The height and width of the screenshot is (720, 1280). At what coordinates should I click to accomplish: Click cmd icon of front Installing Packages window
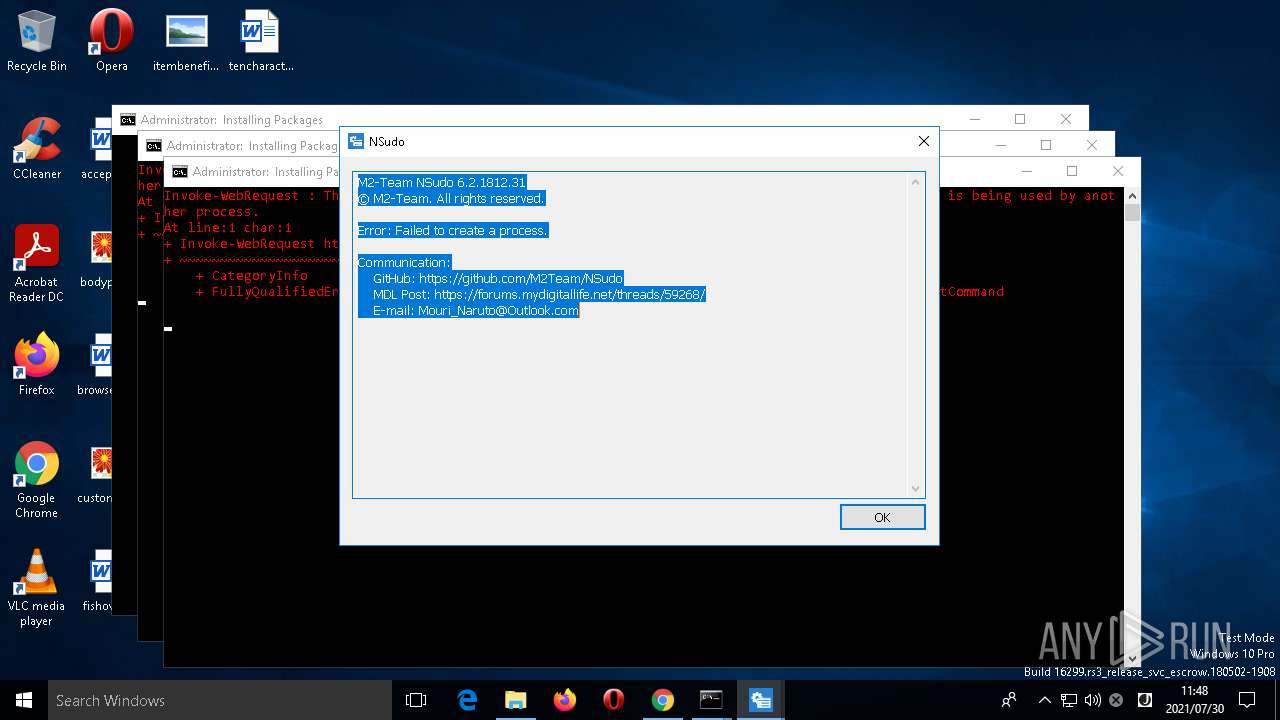pyautogui.click(x=180, y=171)
